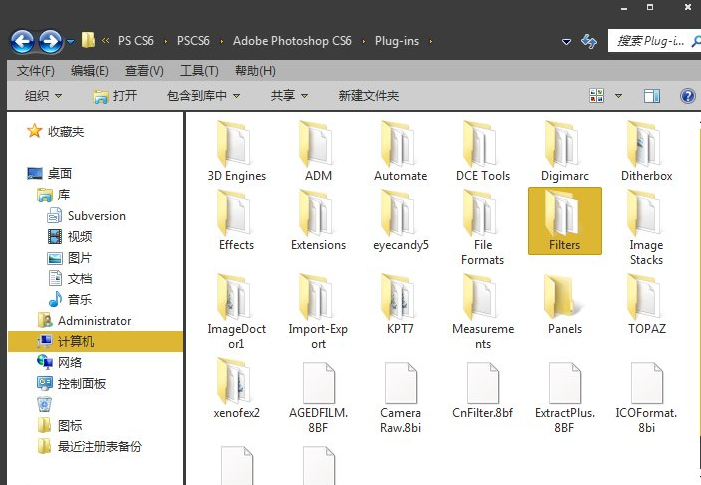Select the Recycle Bin icon in navigation pane
The image size is (701, 485).
click(x=44, y=404)
